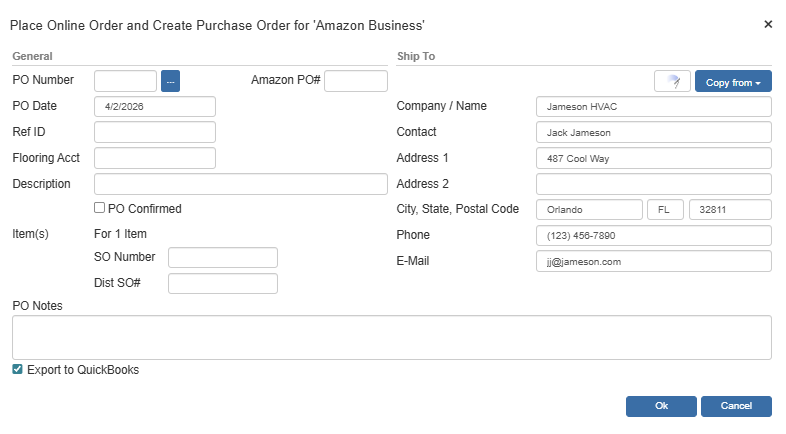Uncheck Export to QuickBooks
786x434 pixels.
(17, 369)
